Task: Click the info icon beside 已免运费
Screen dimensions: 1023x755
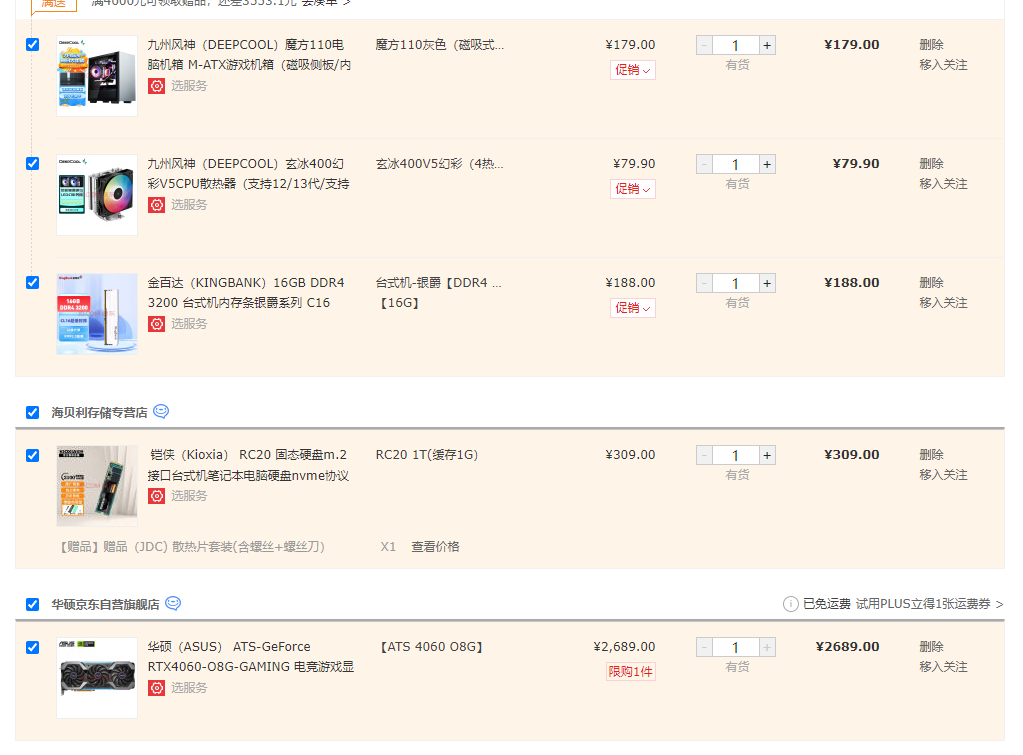Action: (790, 604)
